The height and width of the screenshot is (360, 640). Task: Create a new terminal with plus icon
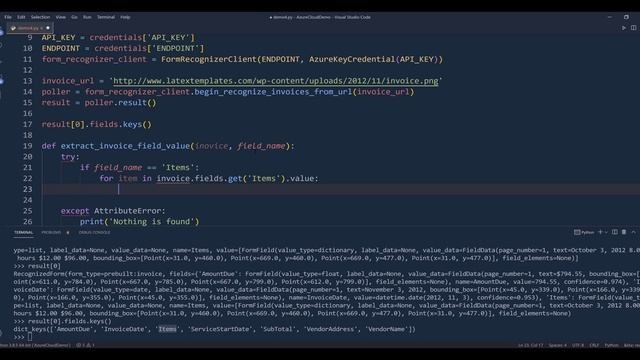click(x=600, y=232)
